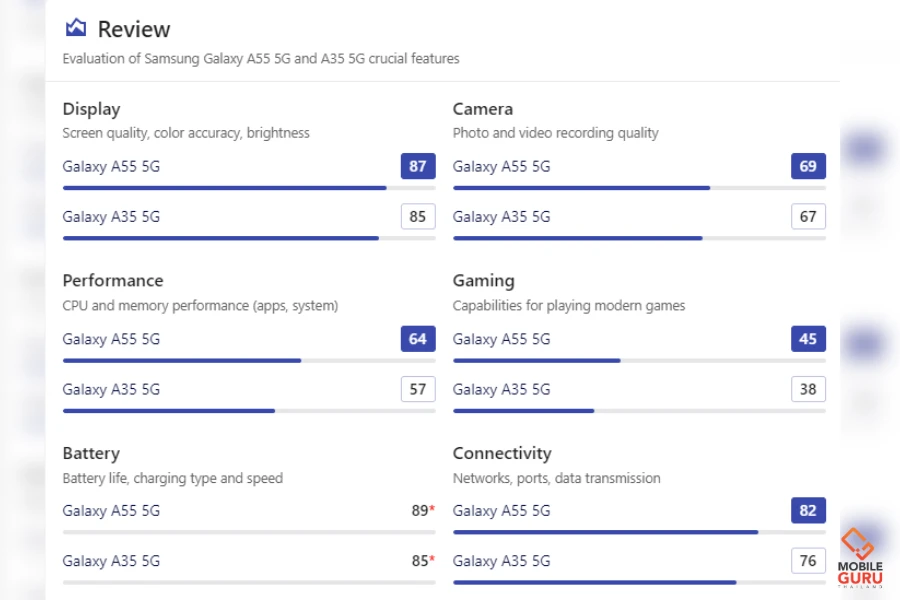Click the Performance score badge 64

click(418, 339)
